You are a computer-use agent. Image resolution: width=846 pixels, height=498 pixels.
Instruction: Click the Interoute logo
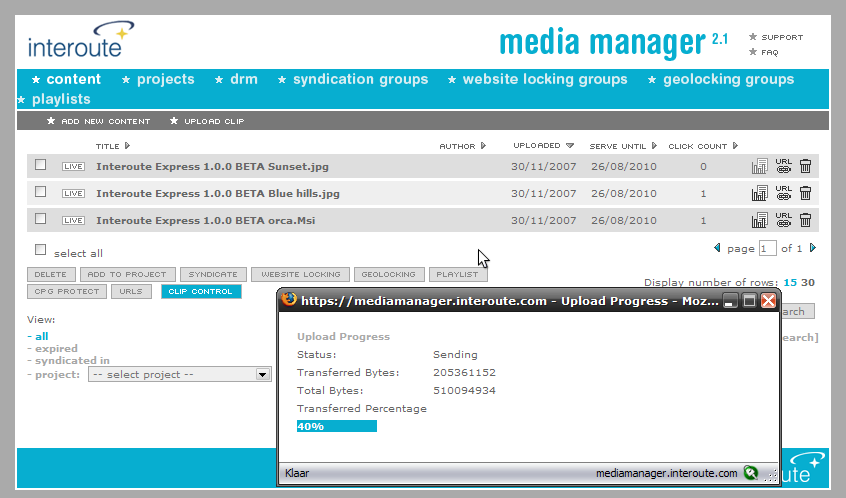[x=81, y=39]
